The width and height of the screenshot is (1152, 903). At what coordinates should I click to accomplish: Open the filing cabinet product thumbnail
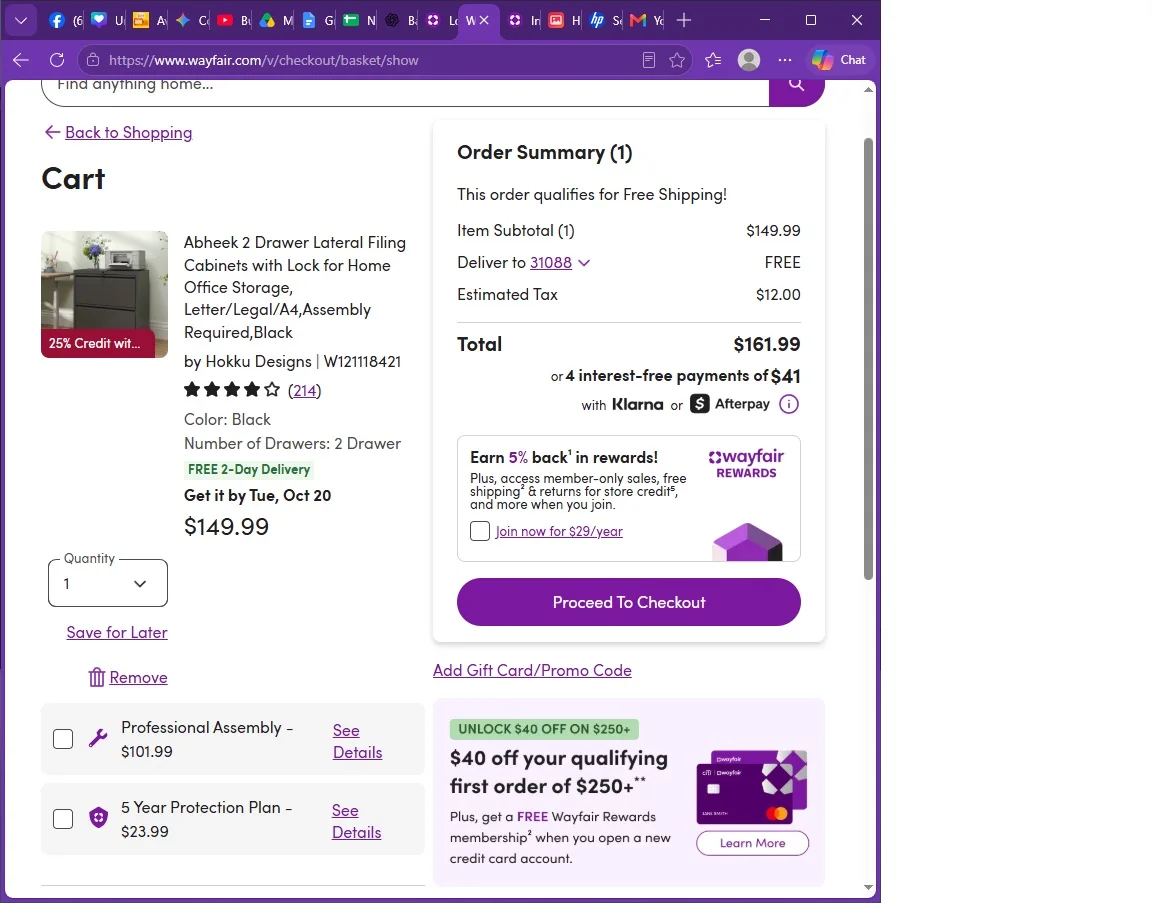(x=104, y=294)
